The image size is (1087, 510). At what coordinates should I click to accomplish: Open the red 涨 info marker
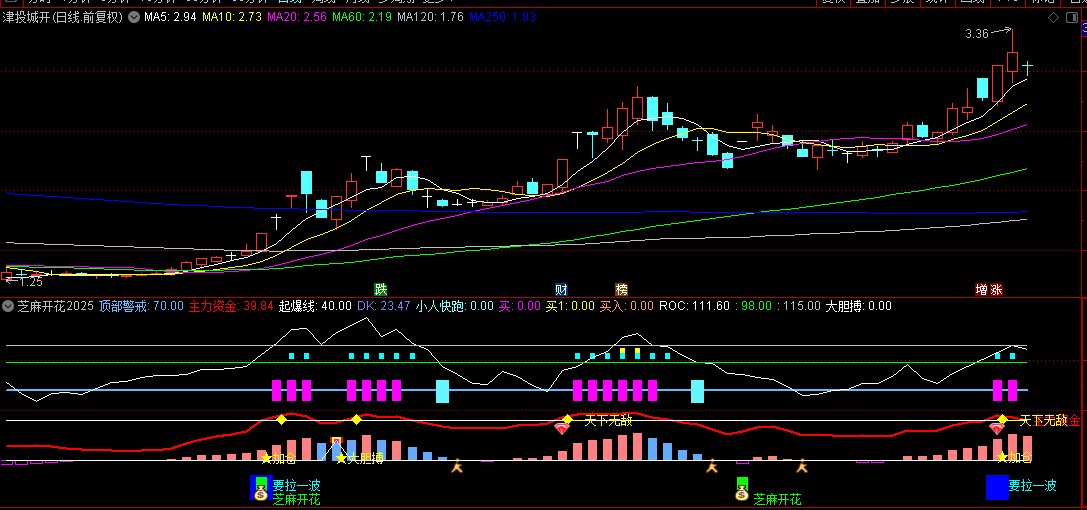coord(995,289)
